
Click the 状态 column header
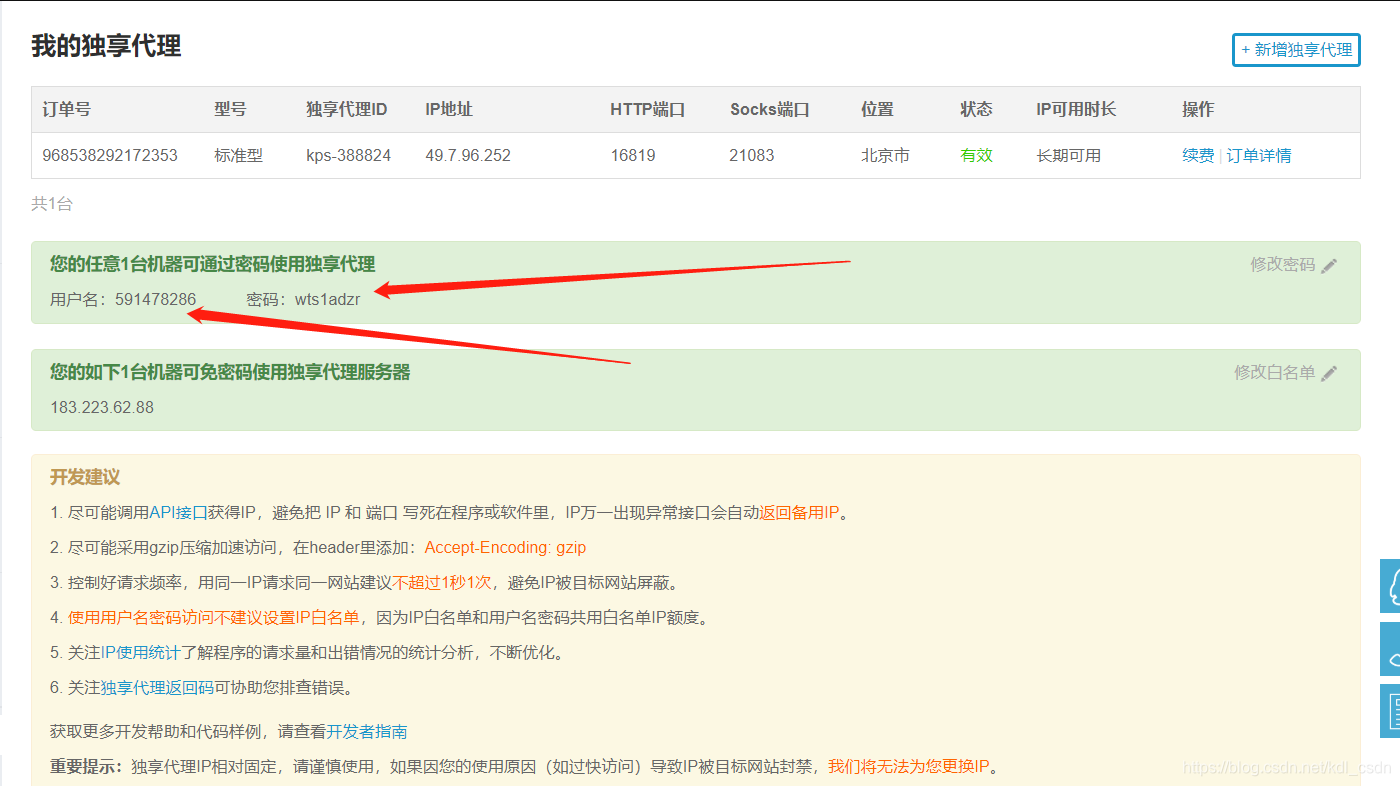(976, 110)
